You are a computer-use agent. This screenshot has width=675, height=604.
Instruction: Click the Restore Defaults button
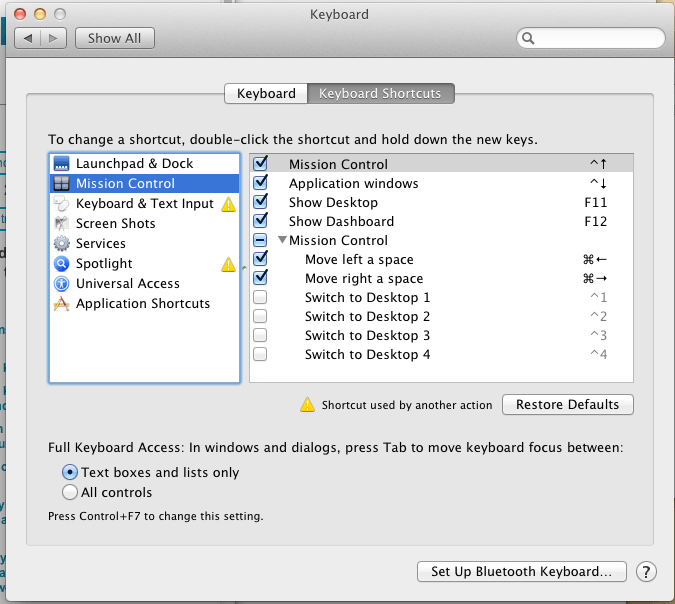tap(567, 405)
